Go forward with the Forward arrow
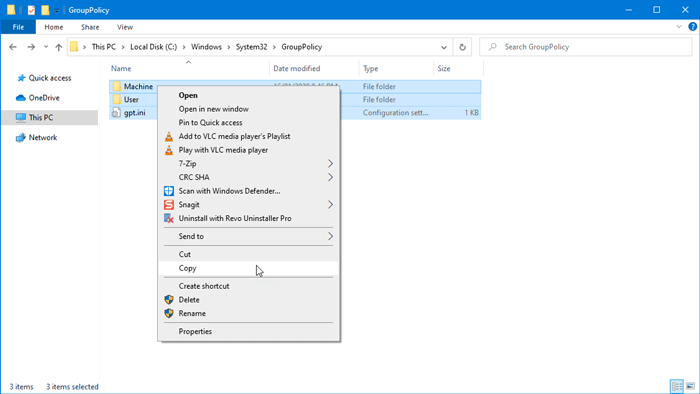 [31, 47]
